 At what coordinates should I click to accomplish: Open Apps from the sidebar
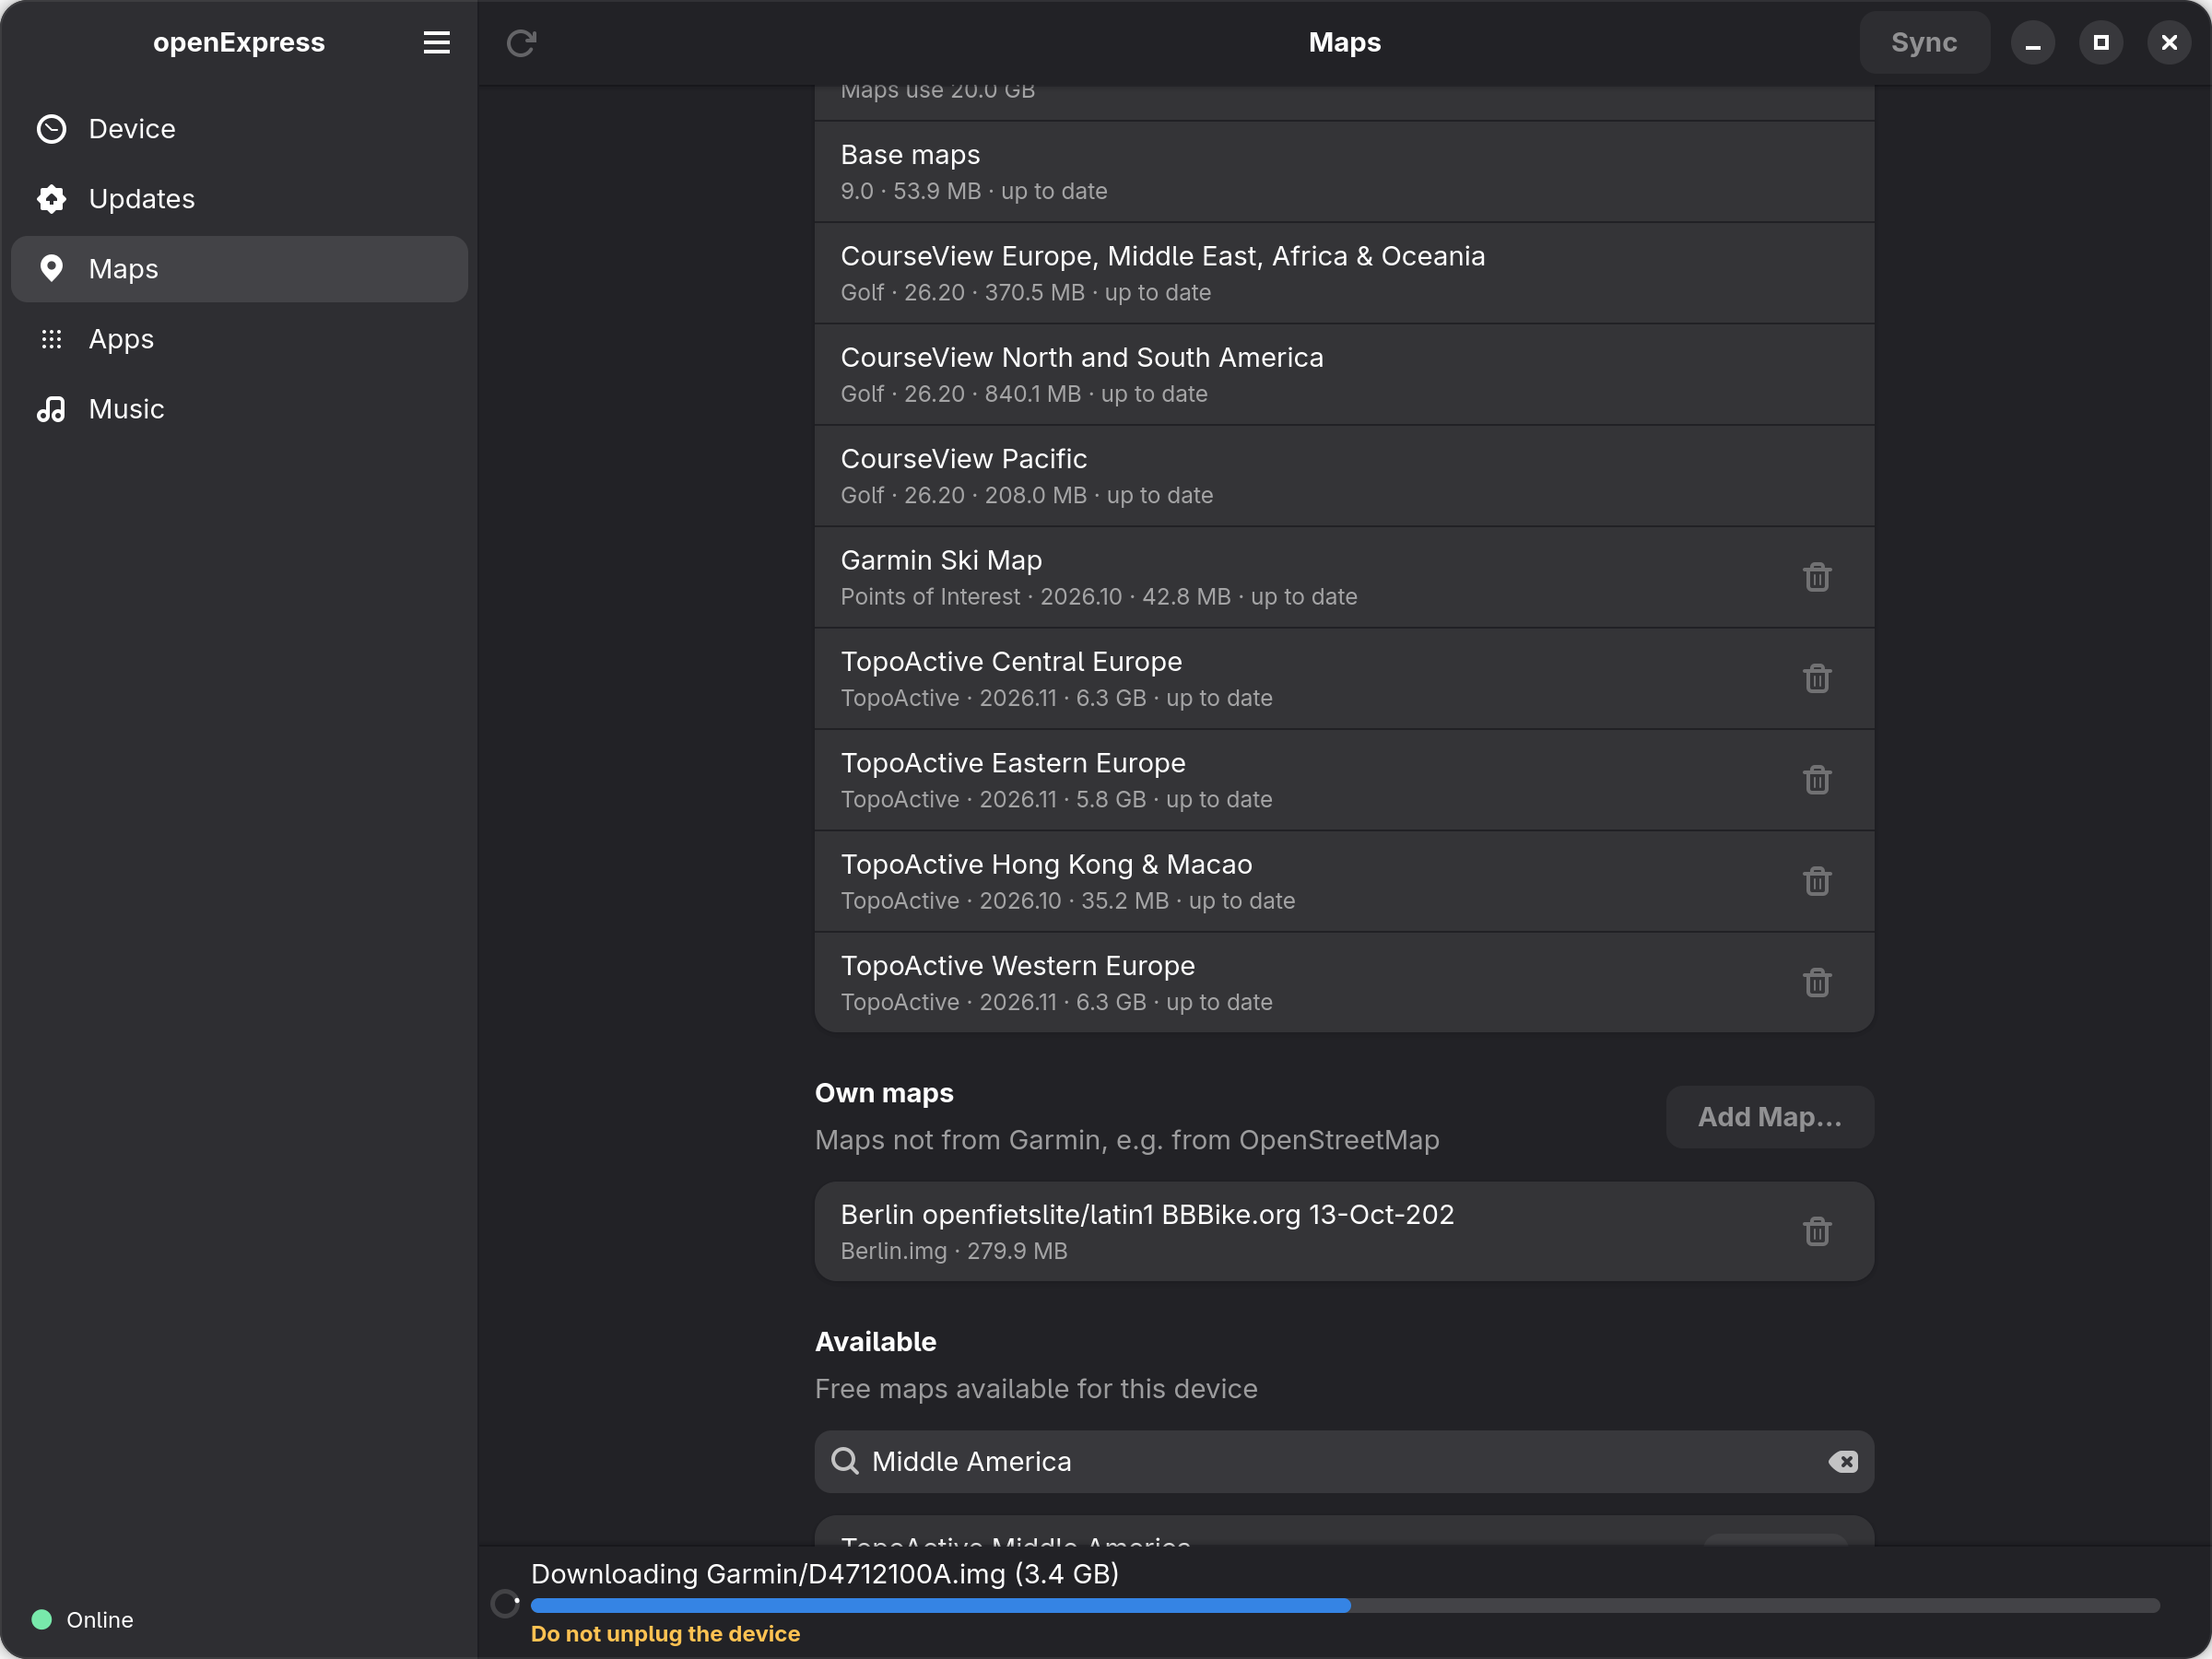pyautogui.click(x=239, y=339)
